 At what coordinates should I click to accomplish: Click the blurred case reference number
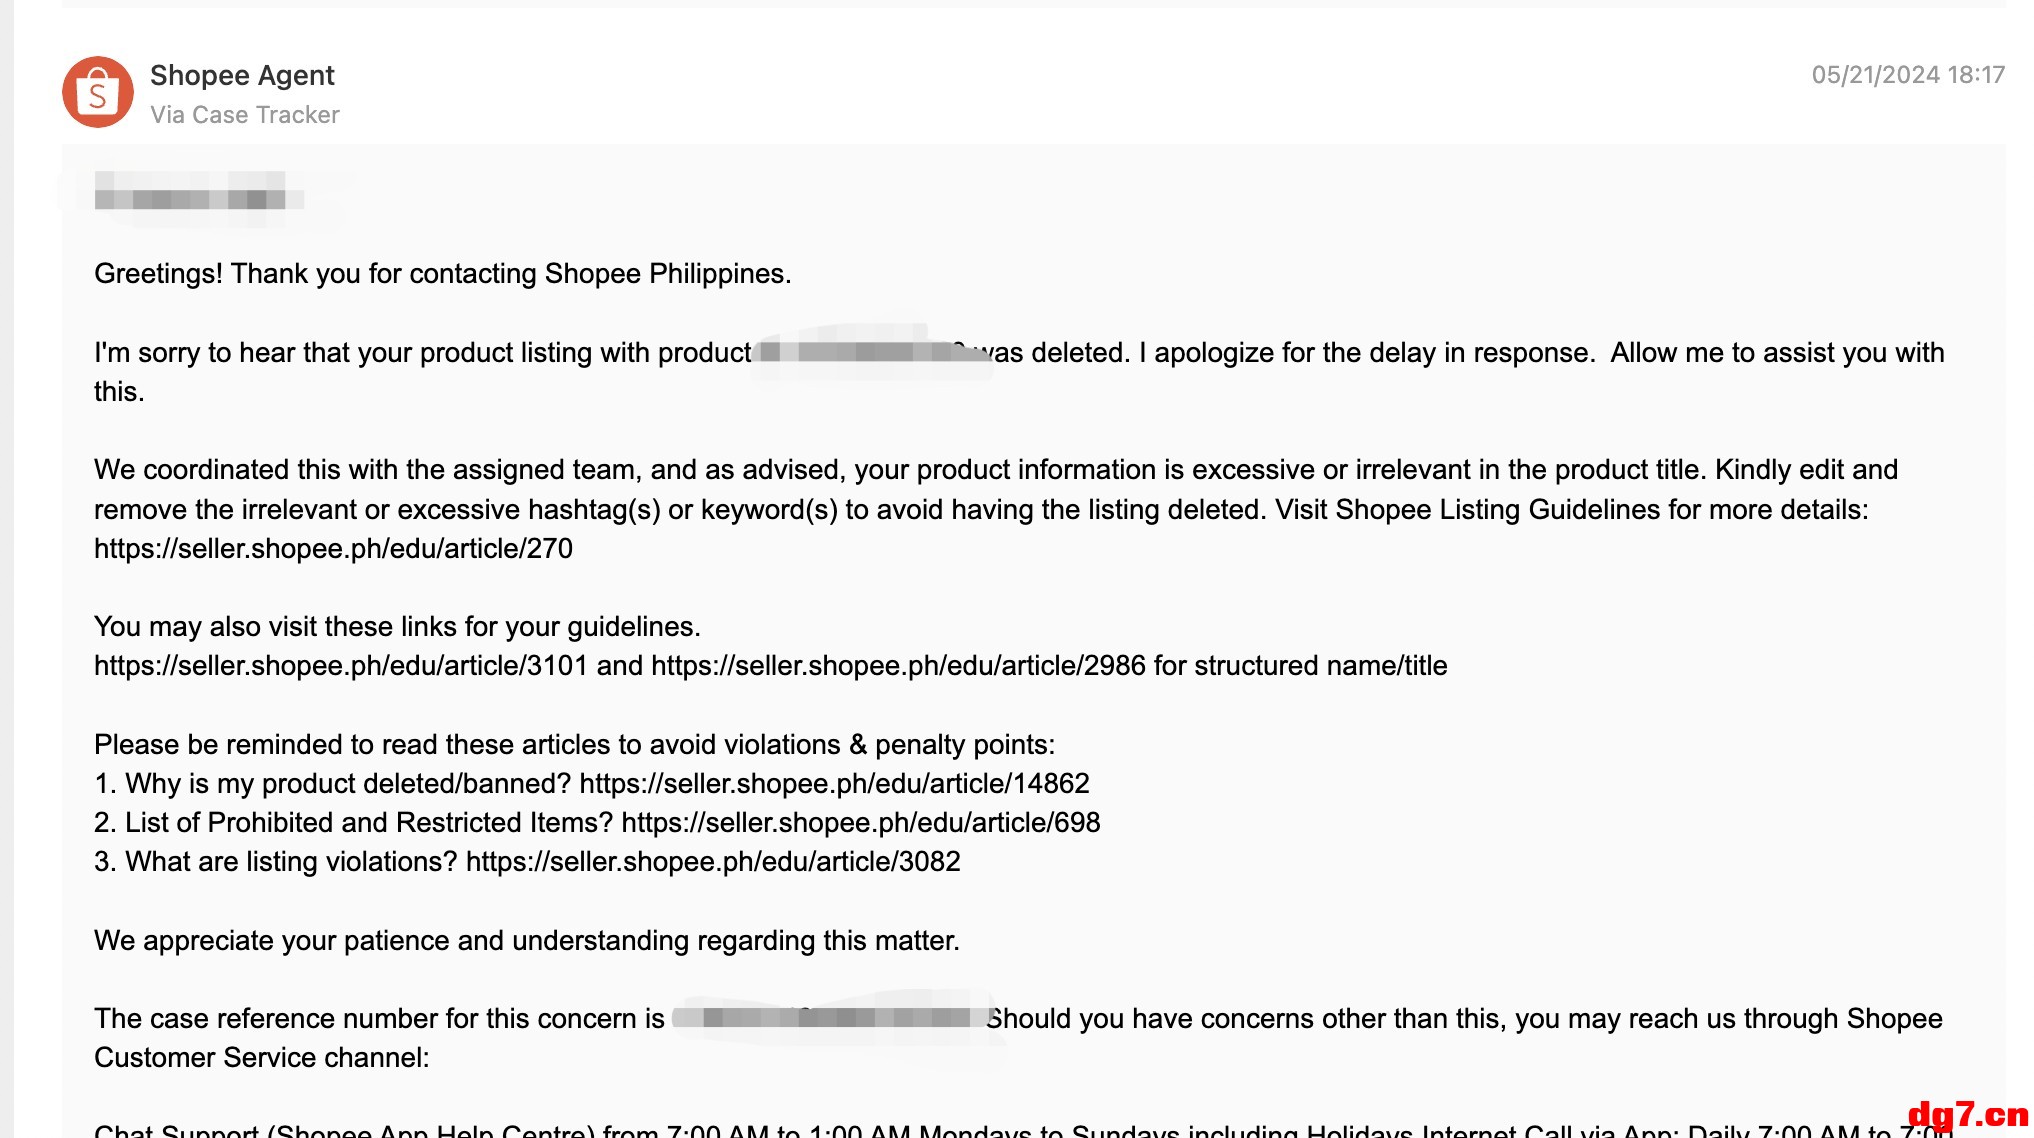835,1018
